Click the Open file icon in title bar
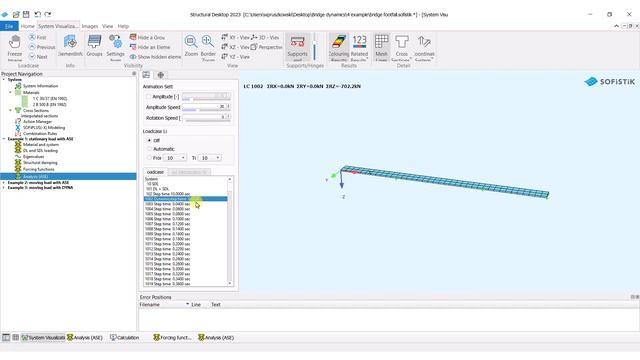The height and width of the screenshot is (360, 640). [x=16, y=14]
